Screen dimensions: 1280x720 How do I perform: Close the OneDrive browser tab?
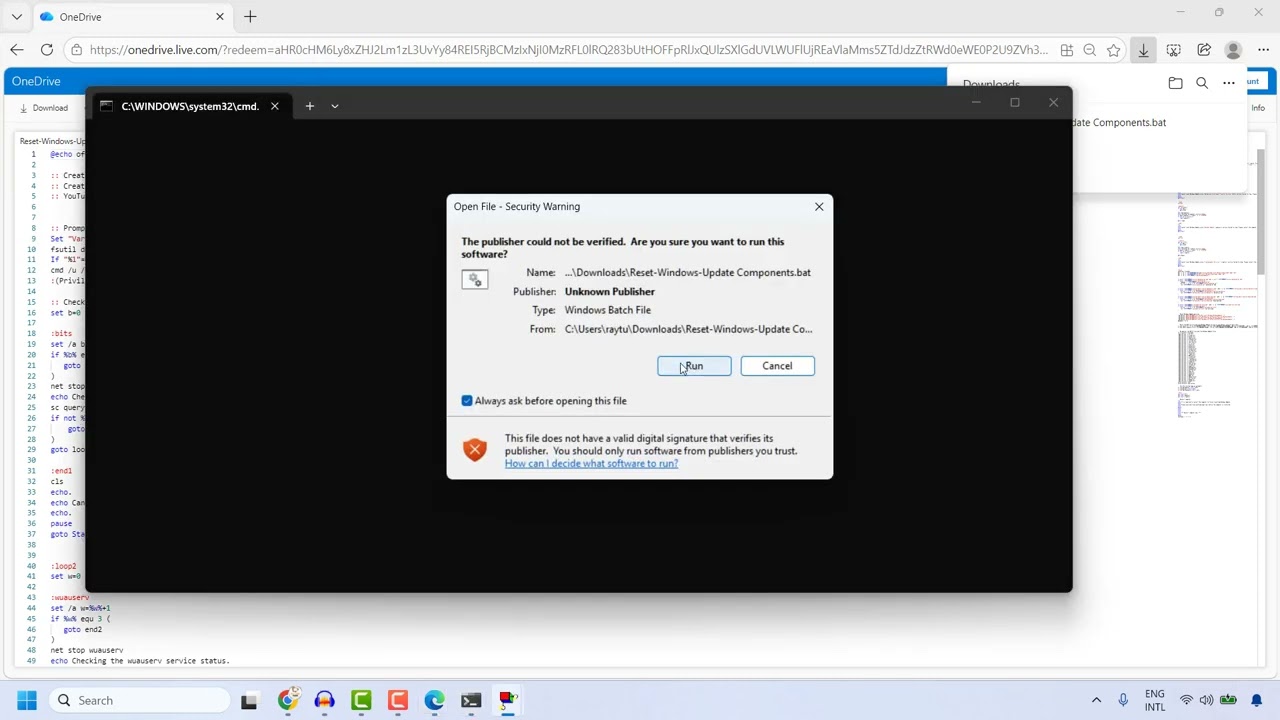pos(220,17)
